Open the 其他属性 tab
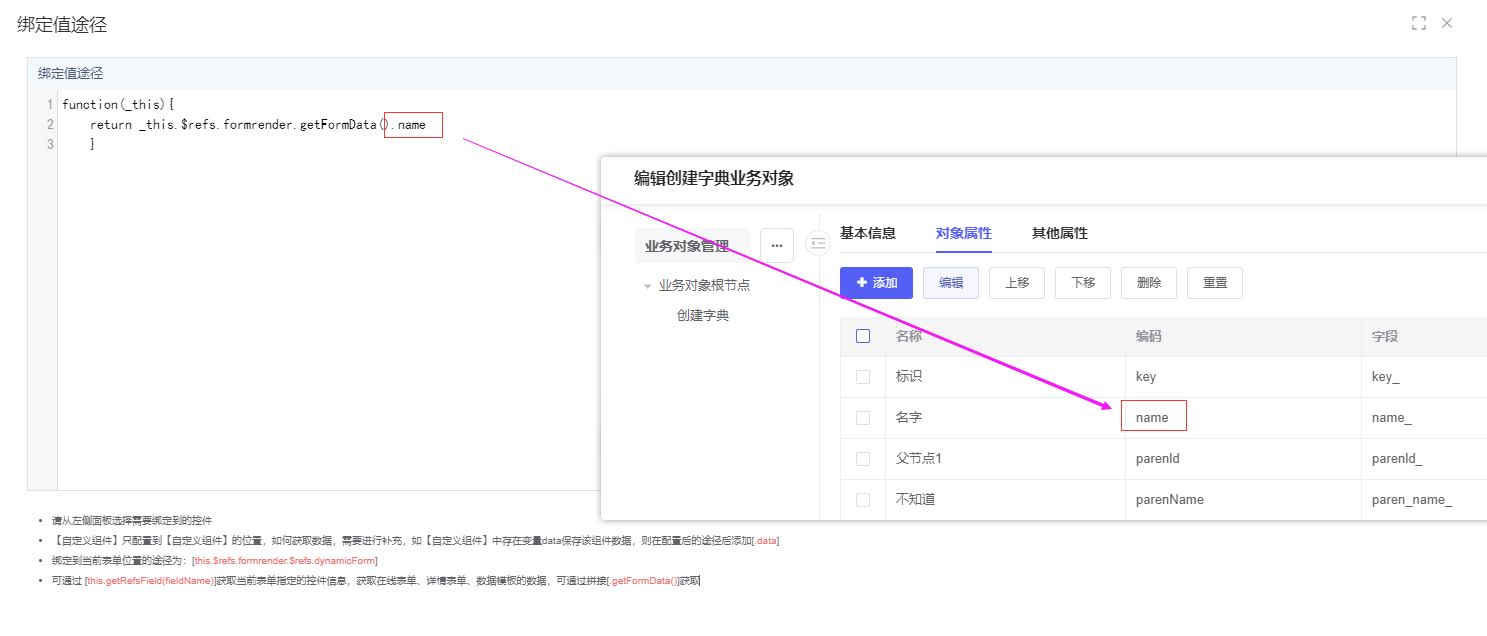The image size is (1487, 636). (x=1059, y=233)
